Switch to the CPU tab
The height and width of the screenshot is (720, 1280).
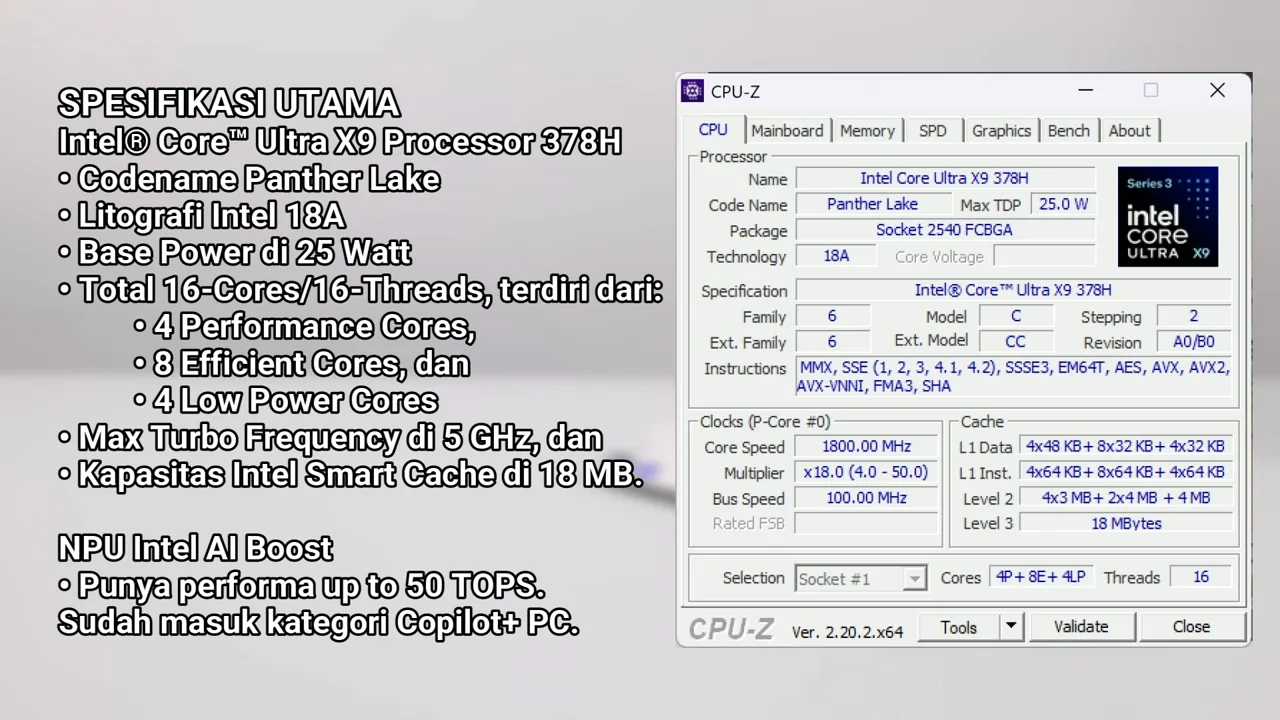[x=713, y=130]
